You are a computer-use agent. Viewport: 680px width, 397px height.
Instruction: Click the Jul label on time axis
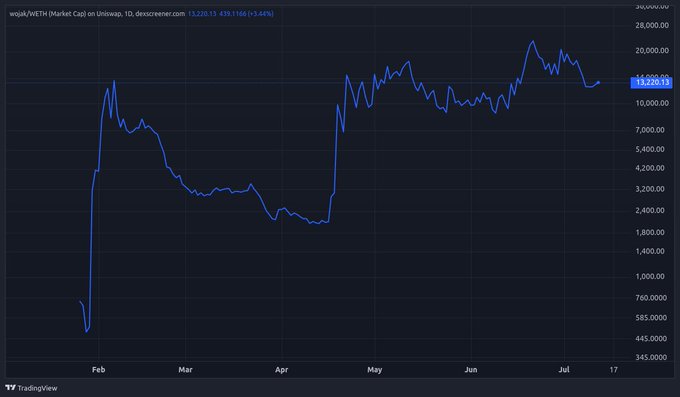564,370
